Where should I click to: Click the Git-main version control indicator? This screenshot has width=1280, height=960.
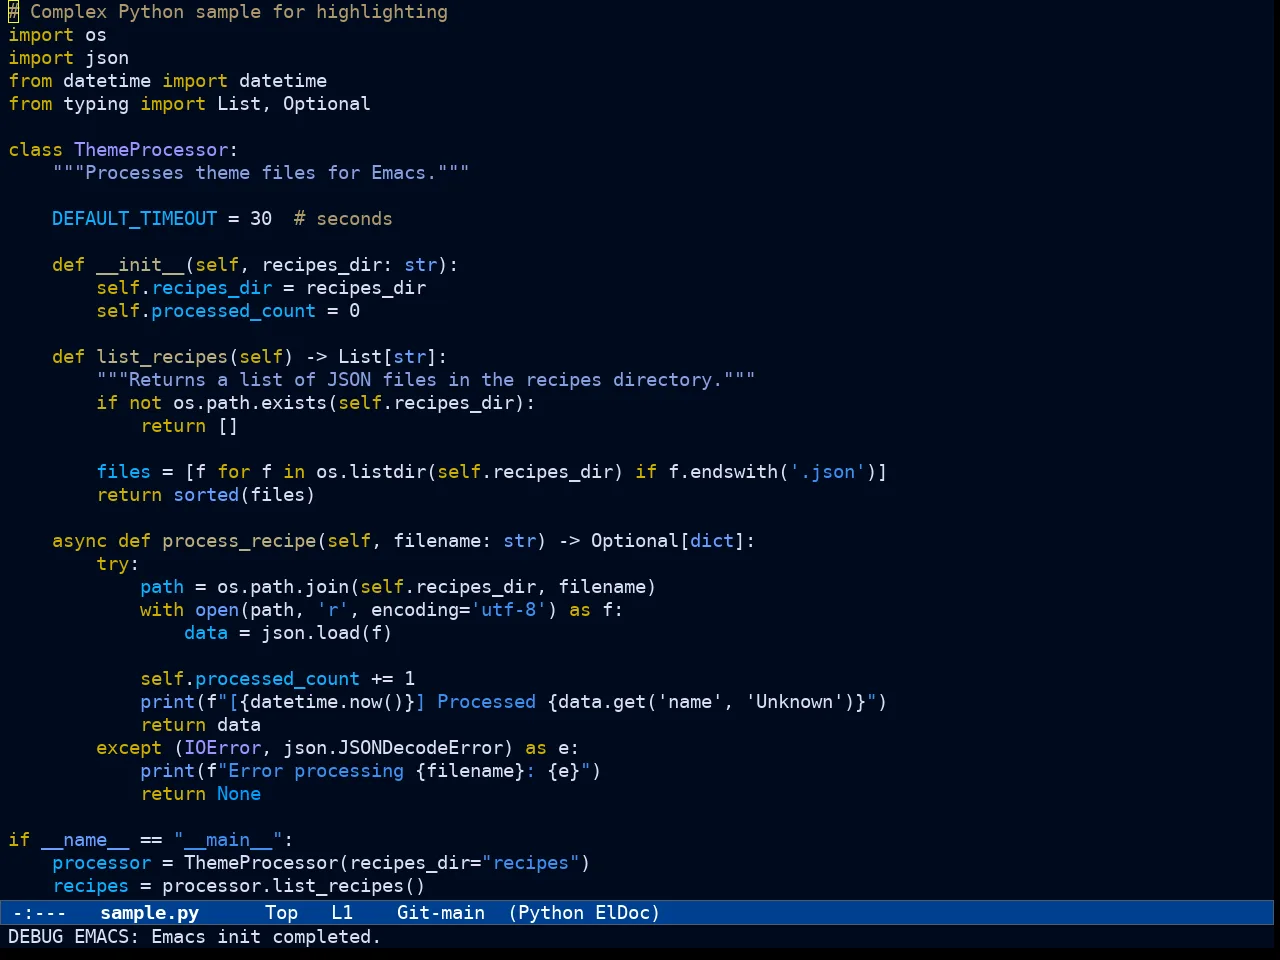[441, 913]
